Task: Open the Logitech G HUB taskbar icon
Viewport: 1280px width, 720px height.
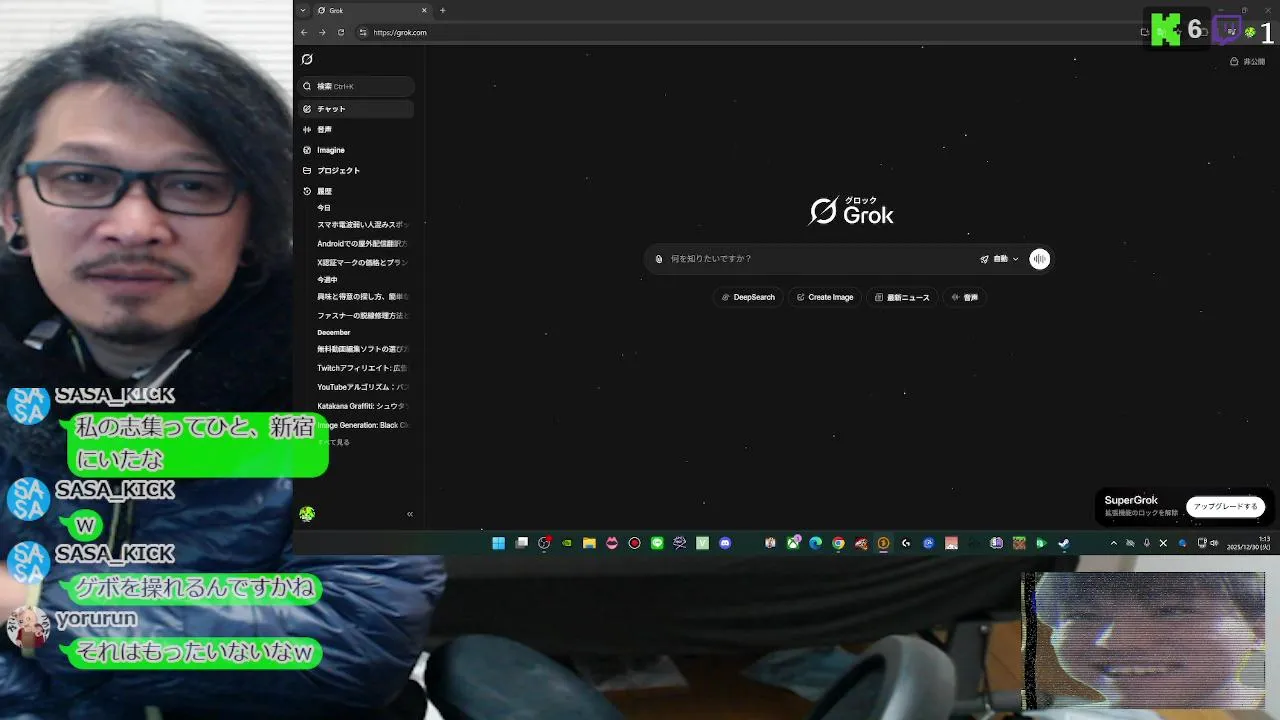Action: (906, 543)
